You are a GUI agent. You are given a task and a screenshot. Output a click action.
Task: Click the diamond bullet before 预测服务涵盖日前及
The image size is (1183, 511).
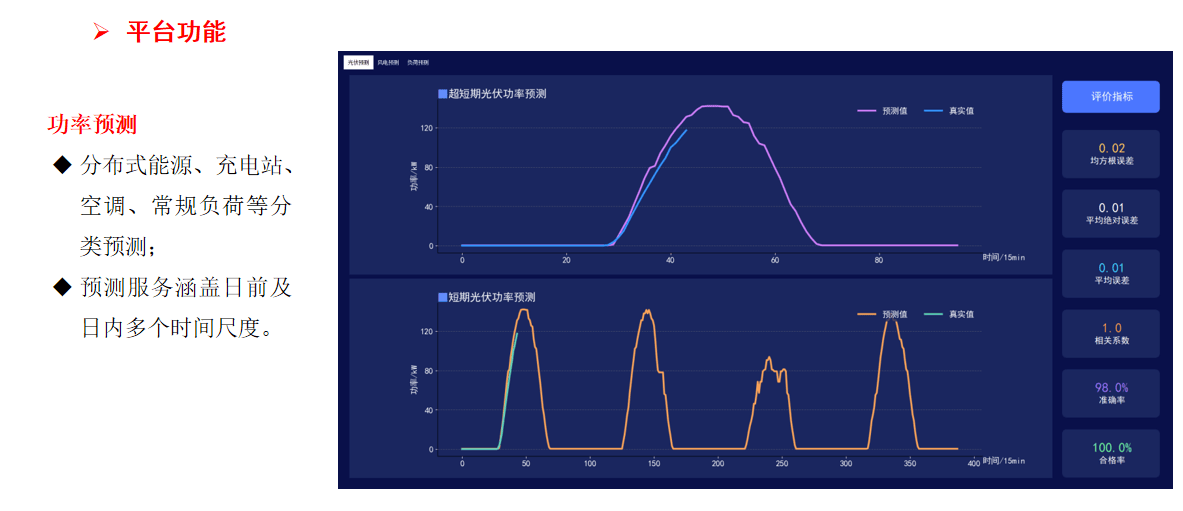[62, 287]
